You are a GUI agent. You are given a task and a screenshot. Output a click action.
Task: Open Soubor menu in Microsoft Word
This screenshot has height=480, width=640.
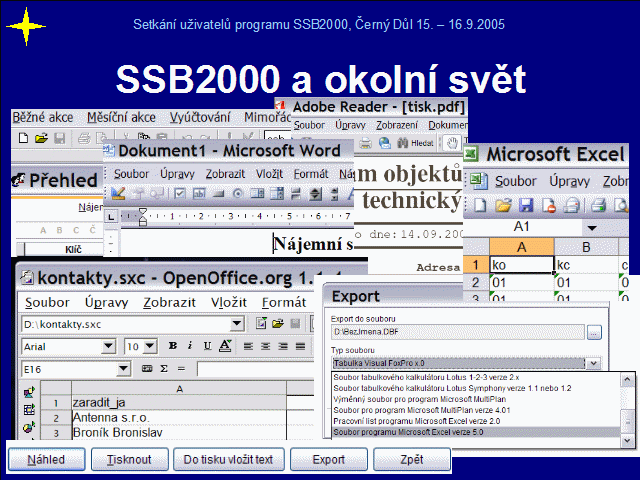point(131,174)
